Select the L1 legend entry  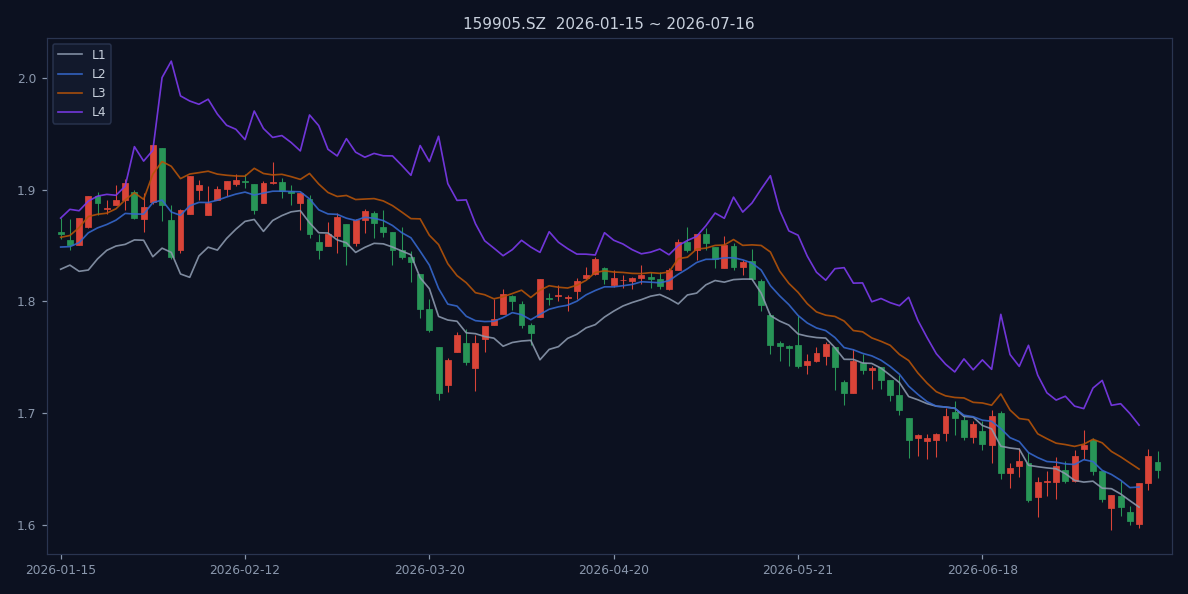click(82, 55)
